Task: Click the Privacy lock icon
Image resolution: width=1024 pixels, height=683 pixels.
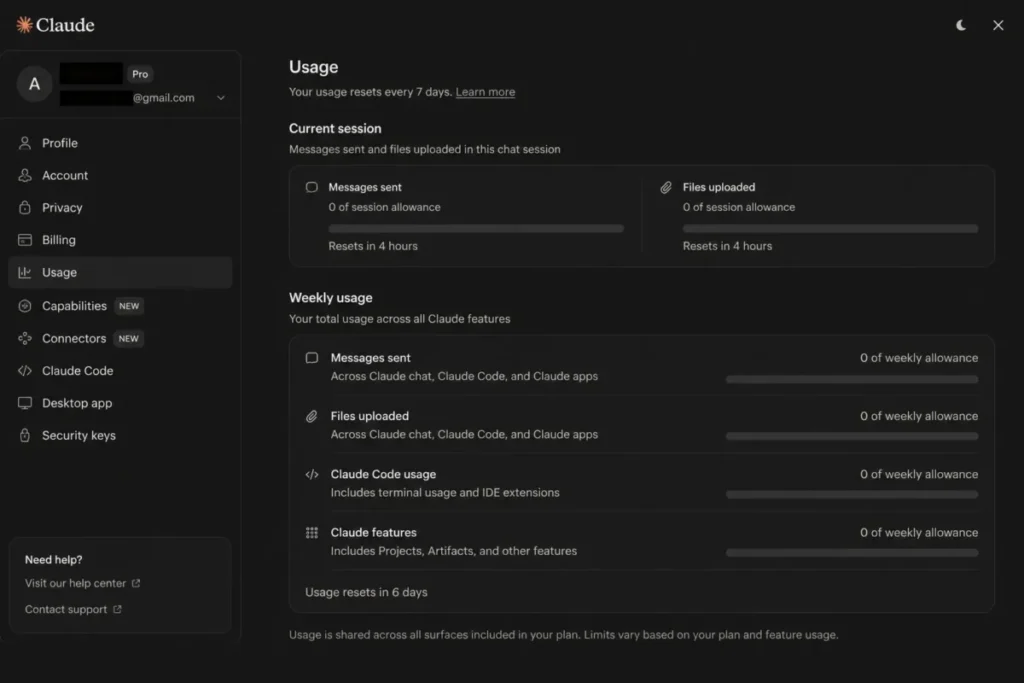Action: [x=25, y=207]
